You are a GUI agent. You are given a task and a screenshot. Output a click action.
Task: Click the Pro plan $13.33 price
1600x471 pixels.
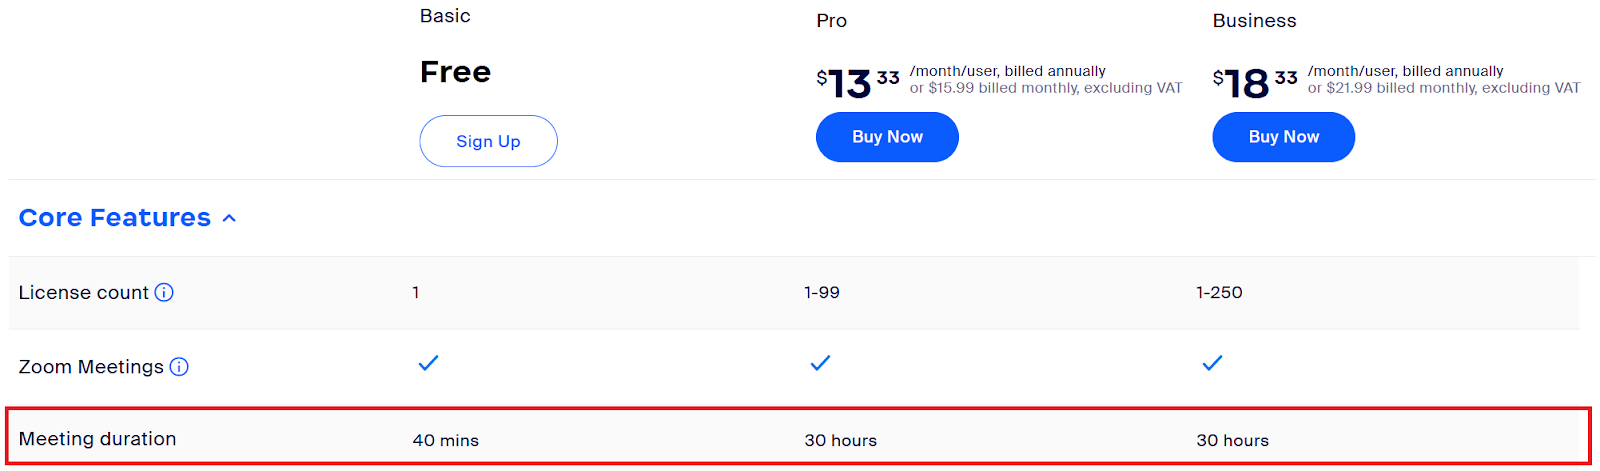click(x=857, y=82)
